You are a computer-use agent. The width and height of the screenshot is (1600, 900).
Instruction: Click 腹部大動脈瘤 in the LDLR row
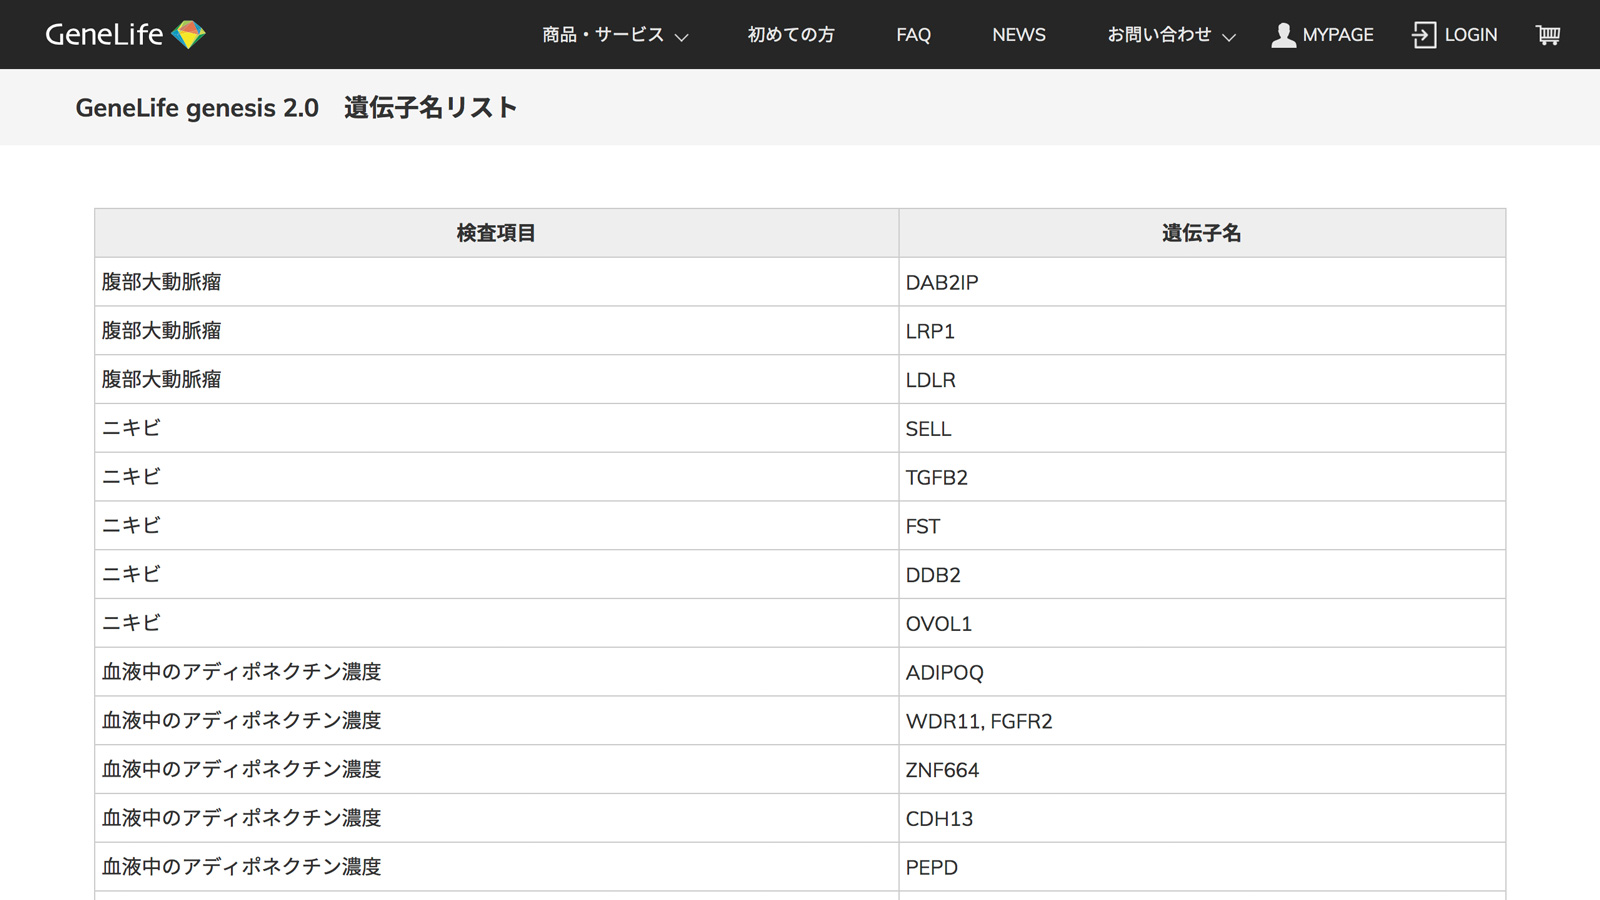tap(161, 380)
